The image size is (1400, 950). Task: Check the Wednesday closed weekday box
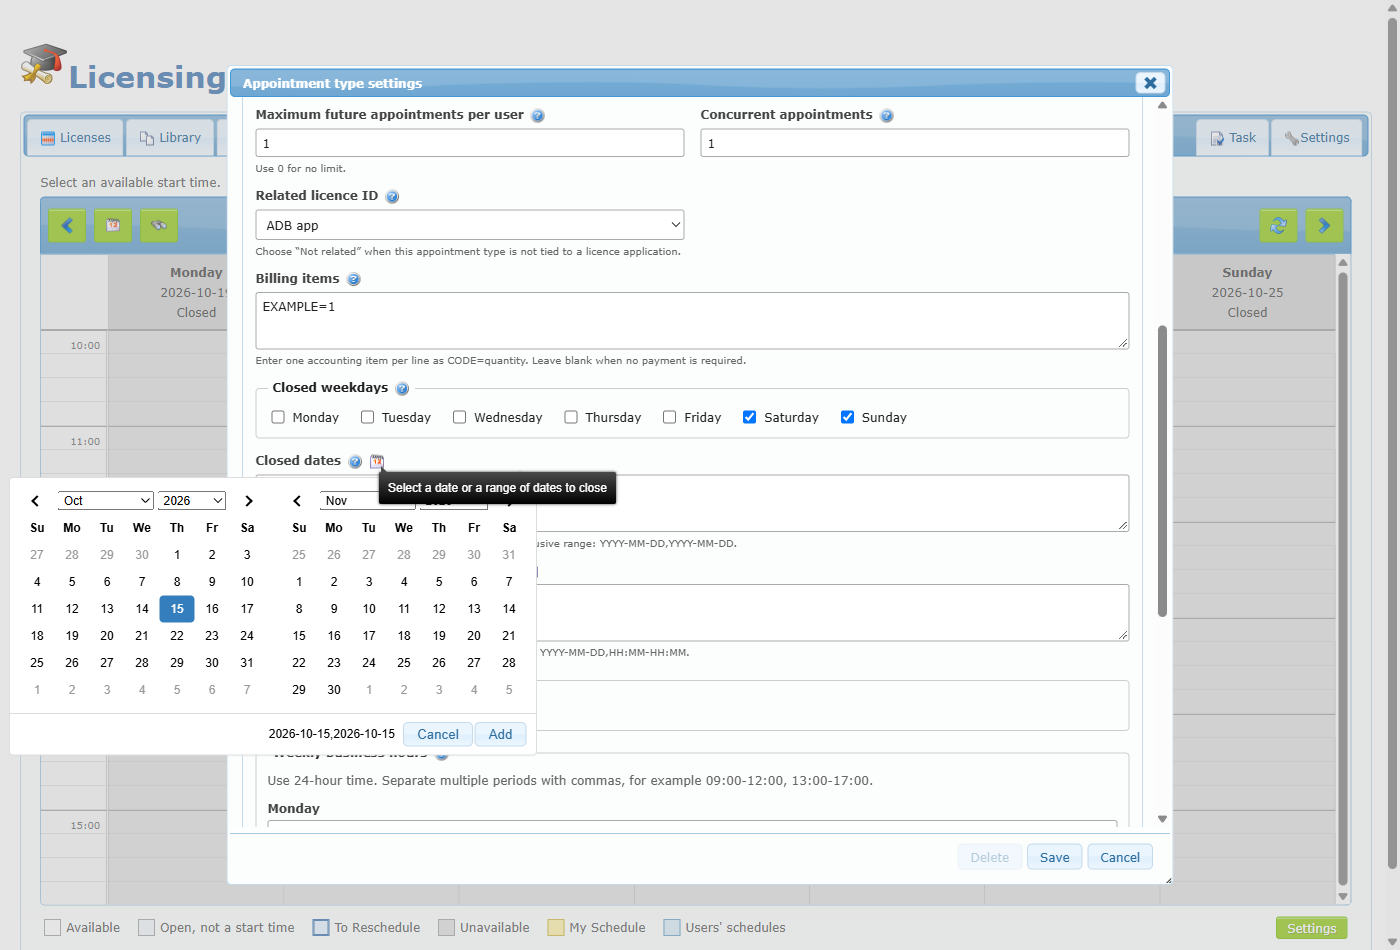click(459, 417)
